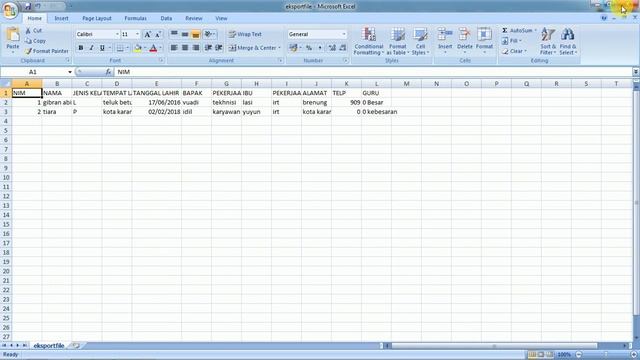
Task: Decrease the cell indent
Action: tap(208, 48)
